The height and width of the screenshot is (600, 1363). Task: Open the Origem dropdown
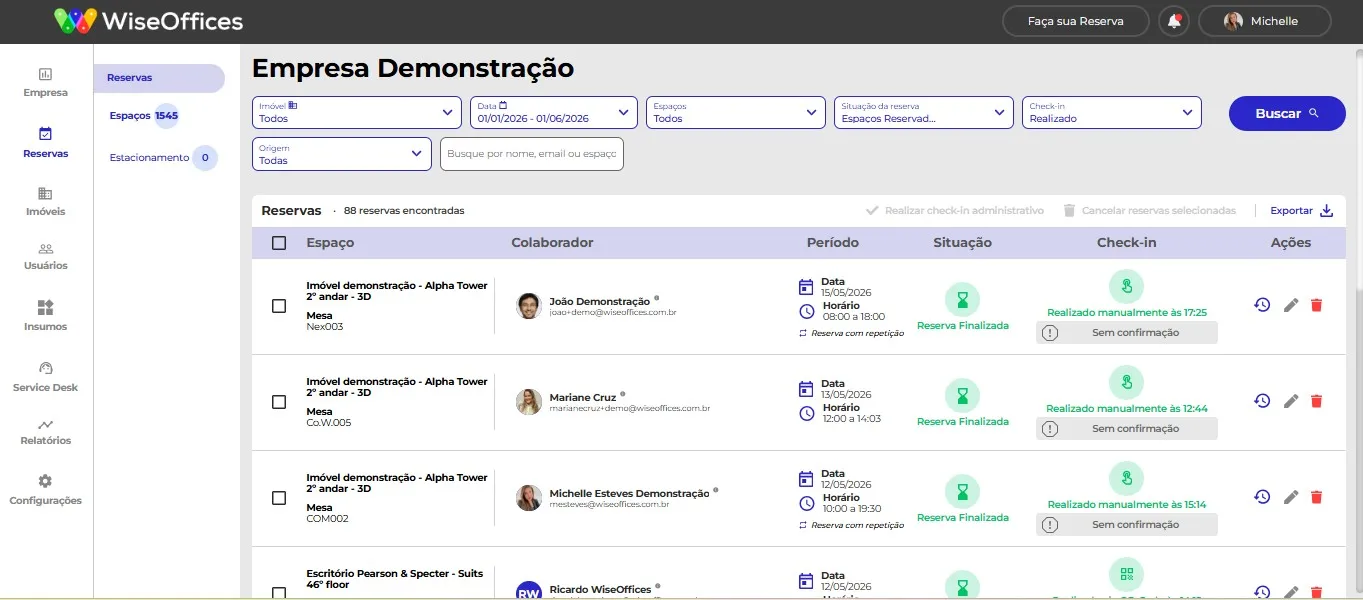(x=342, y=154)
